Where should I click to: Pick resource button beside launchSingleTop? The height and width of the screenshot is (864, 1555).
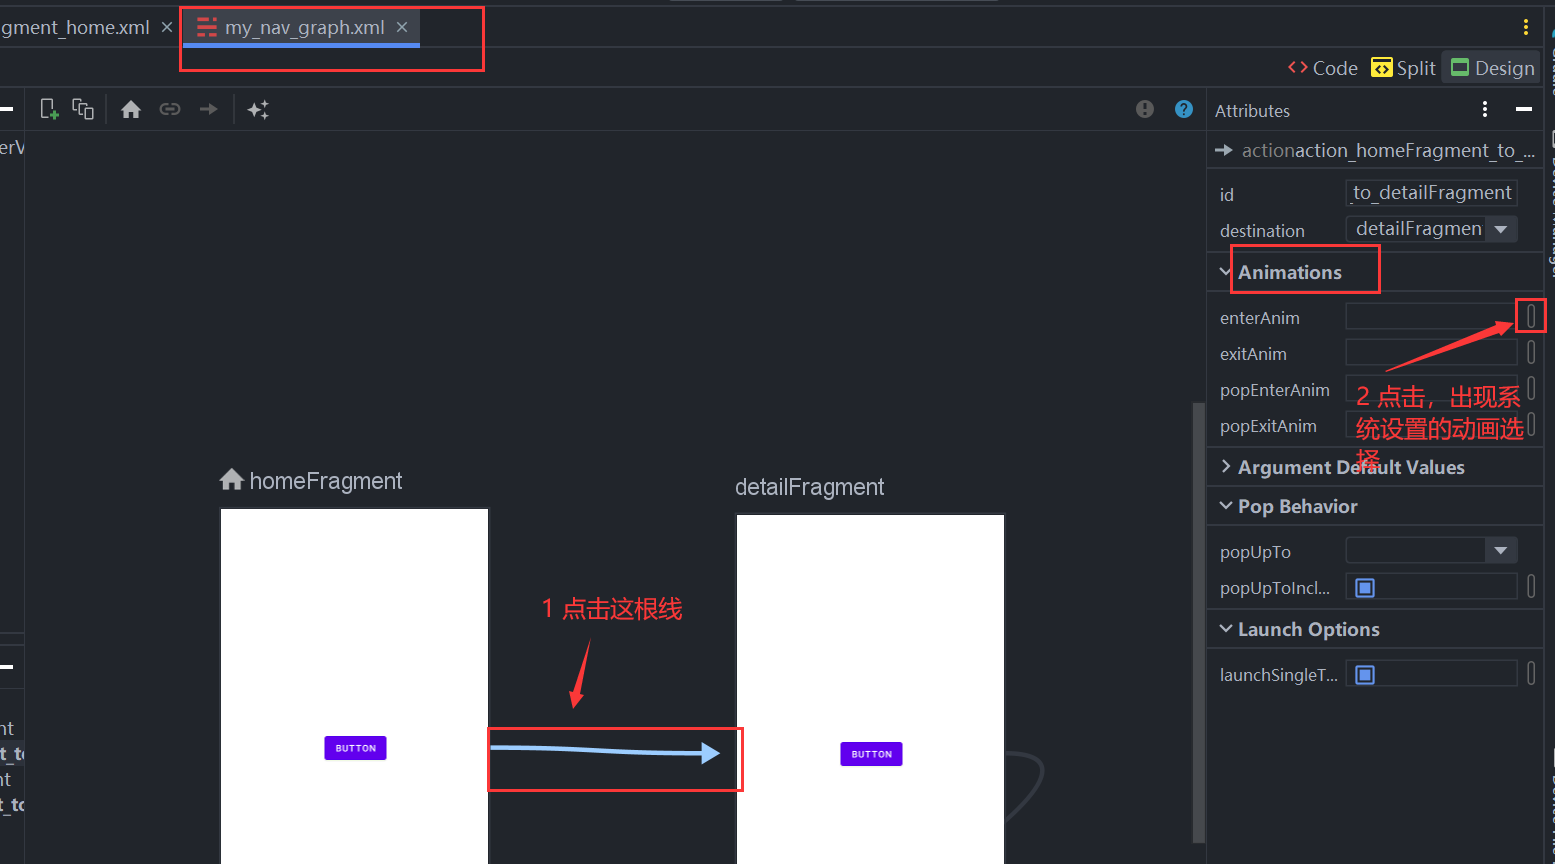[1531, 674]
